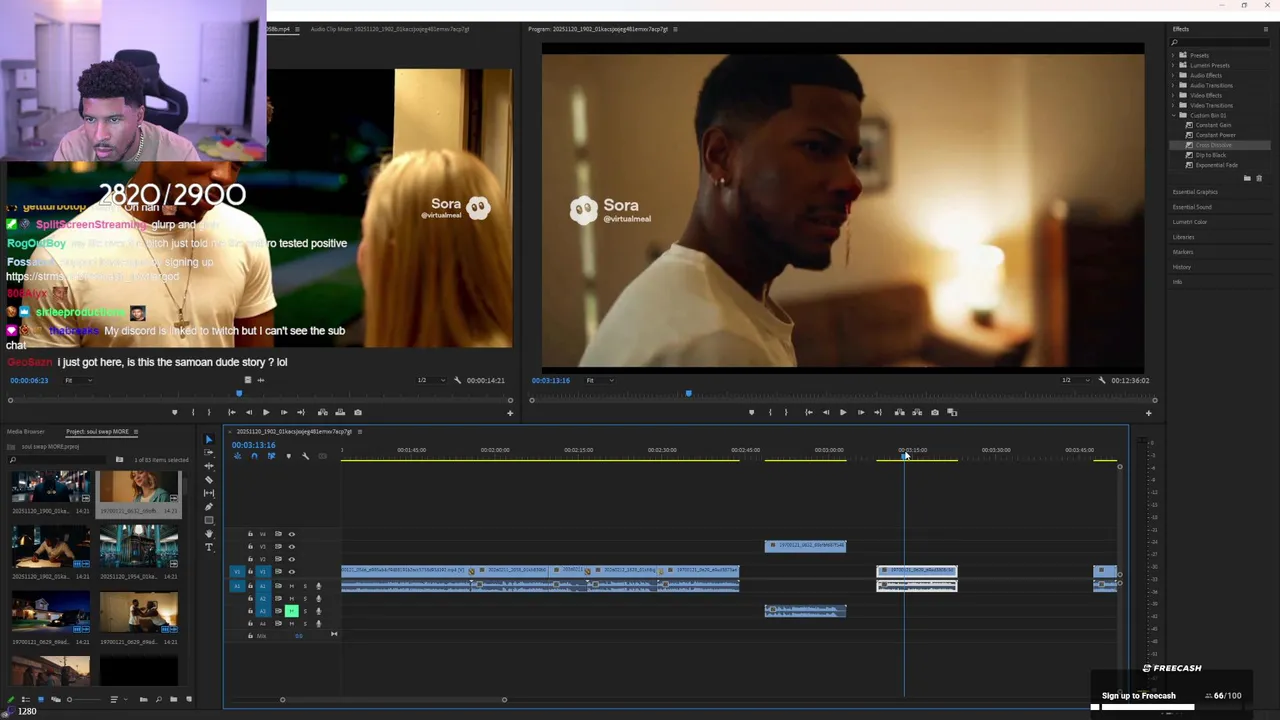The width and height of the screenshot is (1280, 720).
Task: Expand Video Effects folder
Action: (x=1173, y=95)
